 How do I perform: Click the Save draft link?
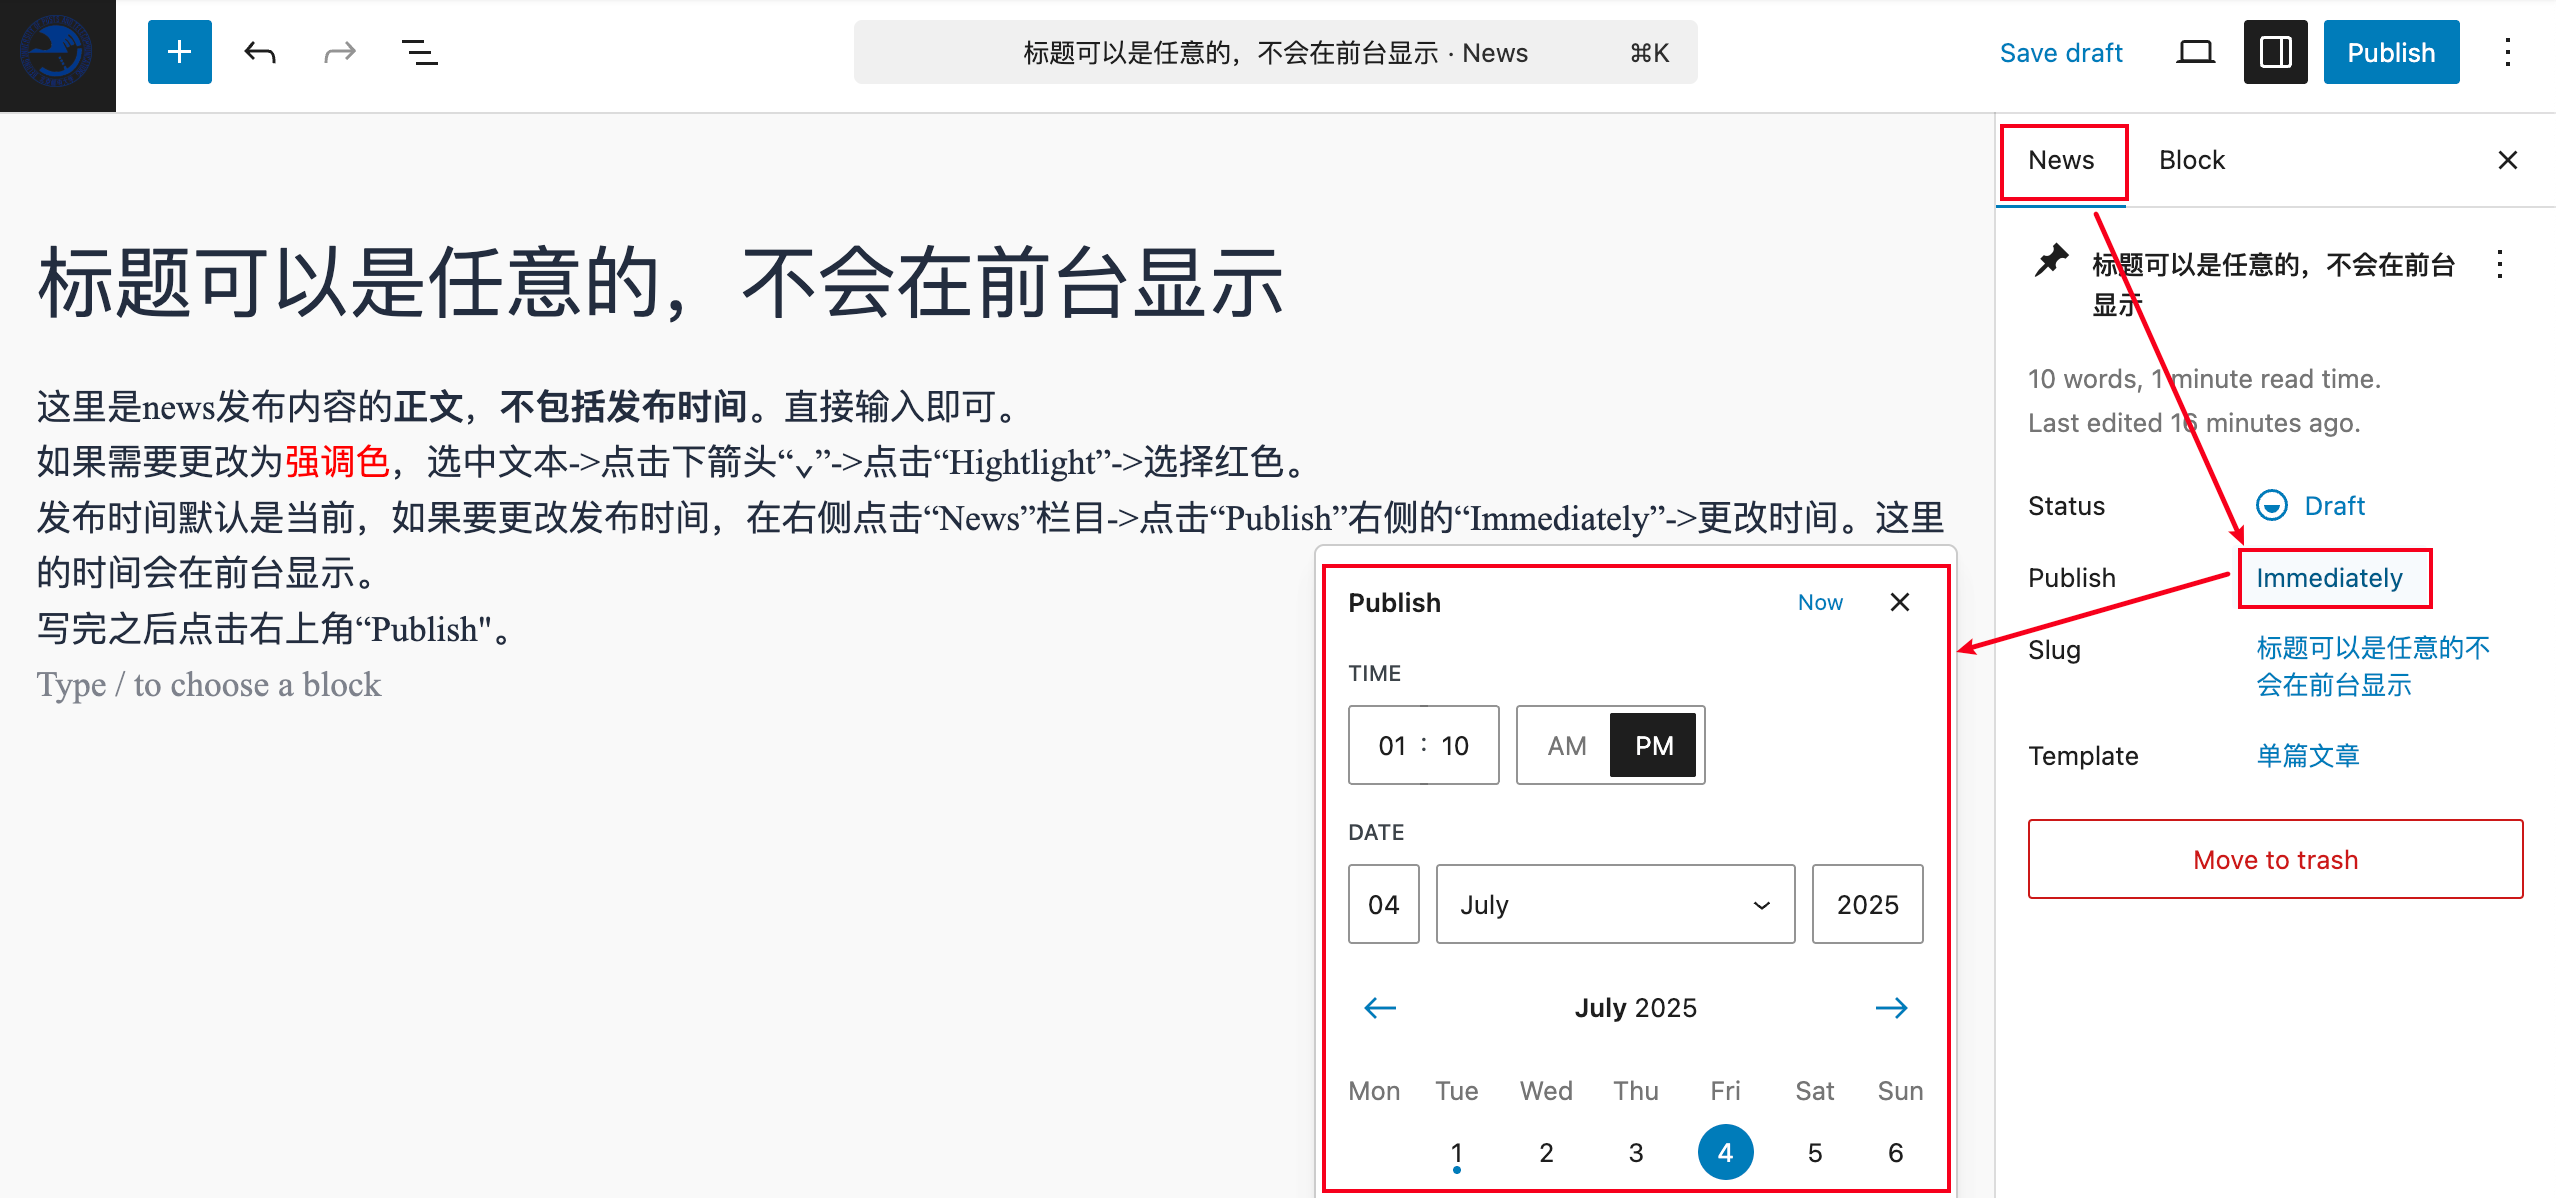(x=2061, y=53)
